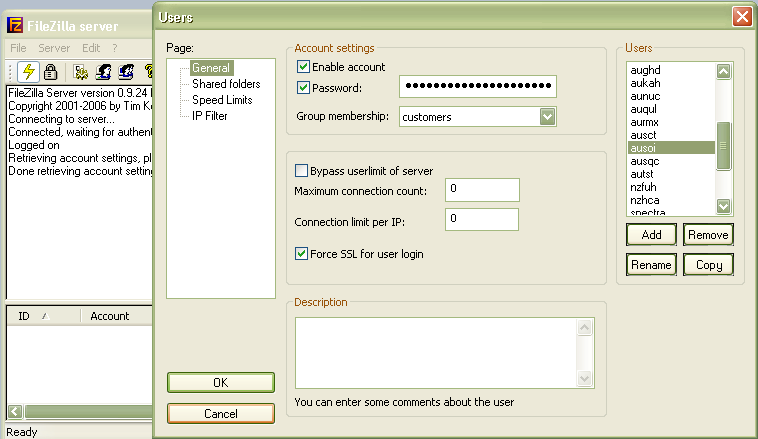Click the padlock lock-server toolbar icon
The height and width of the screenshot is (439, 758).
pyautogui.click(x=50, y=72)
